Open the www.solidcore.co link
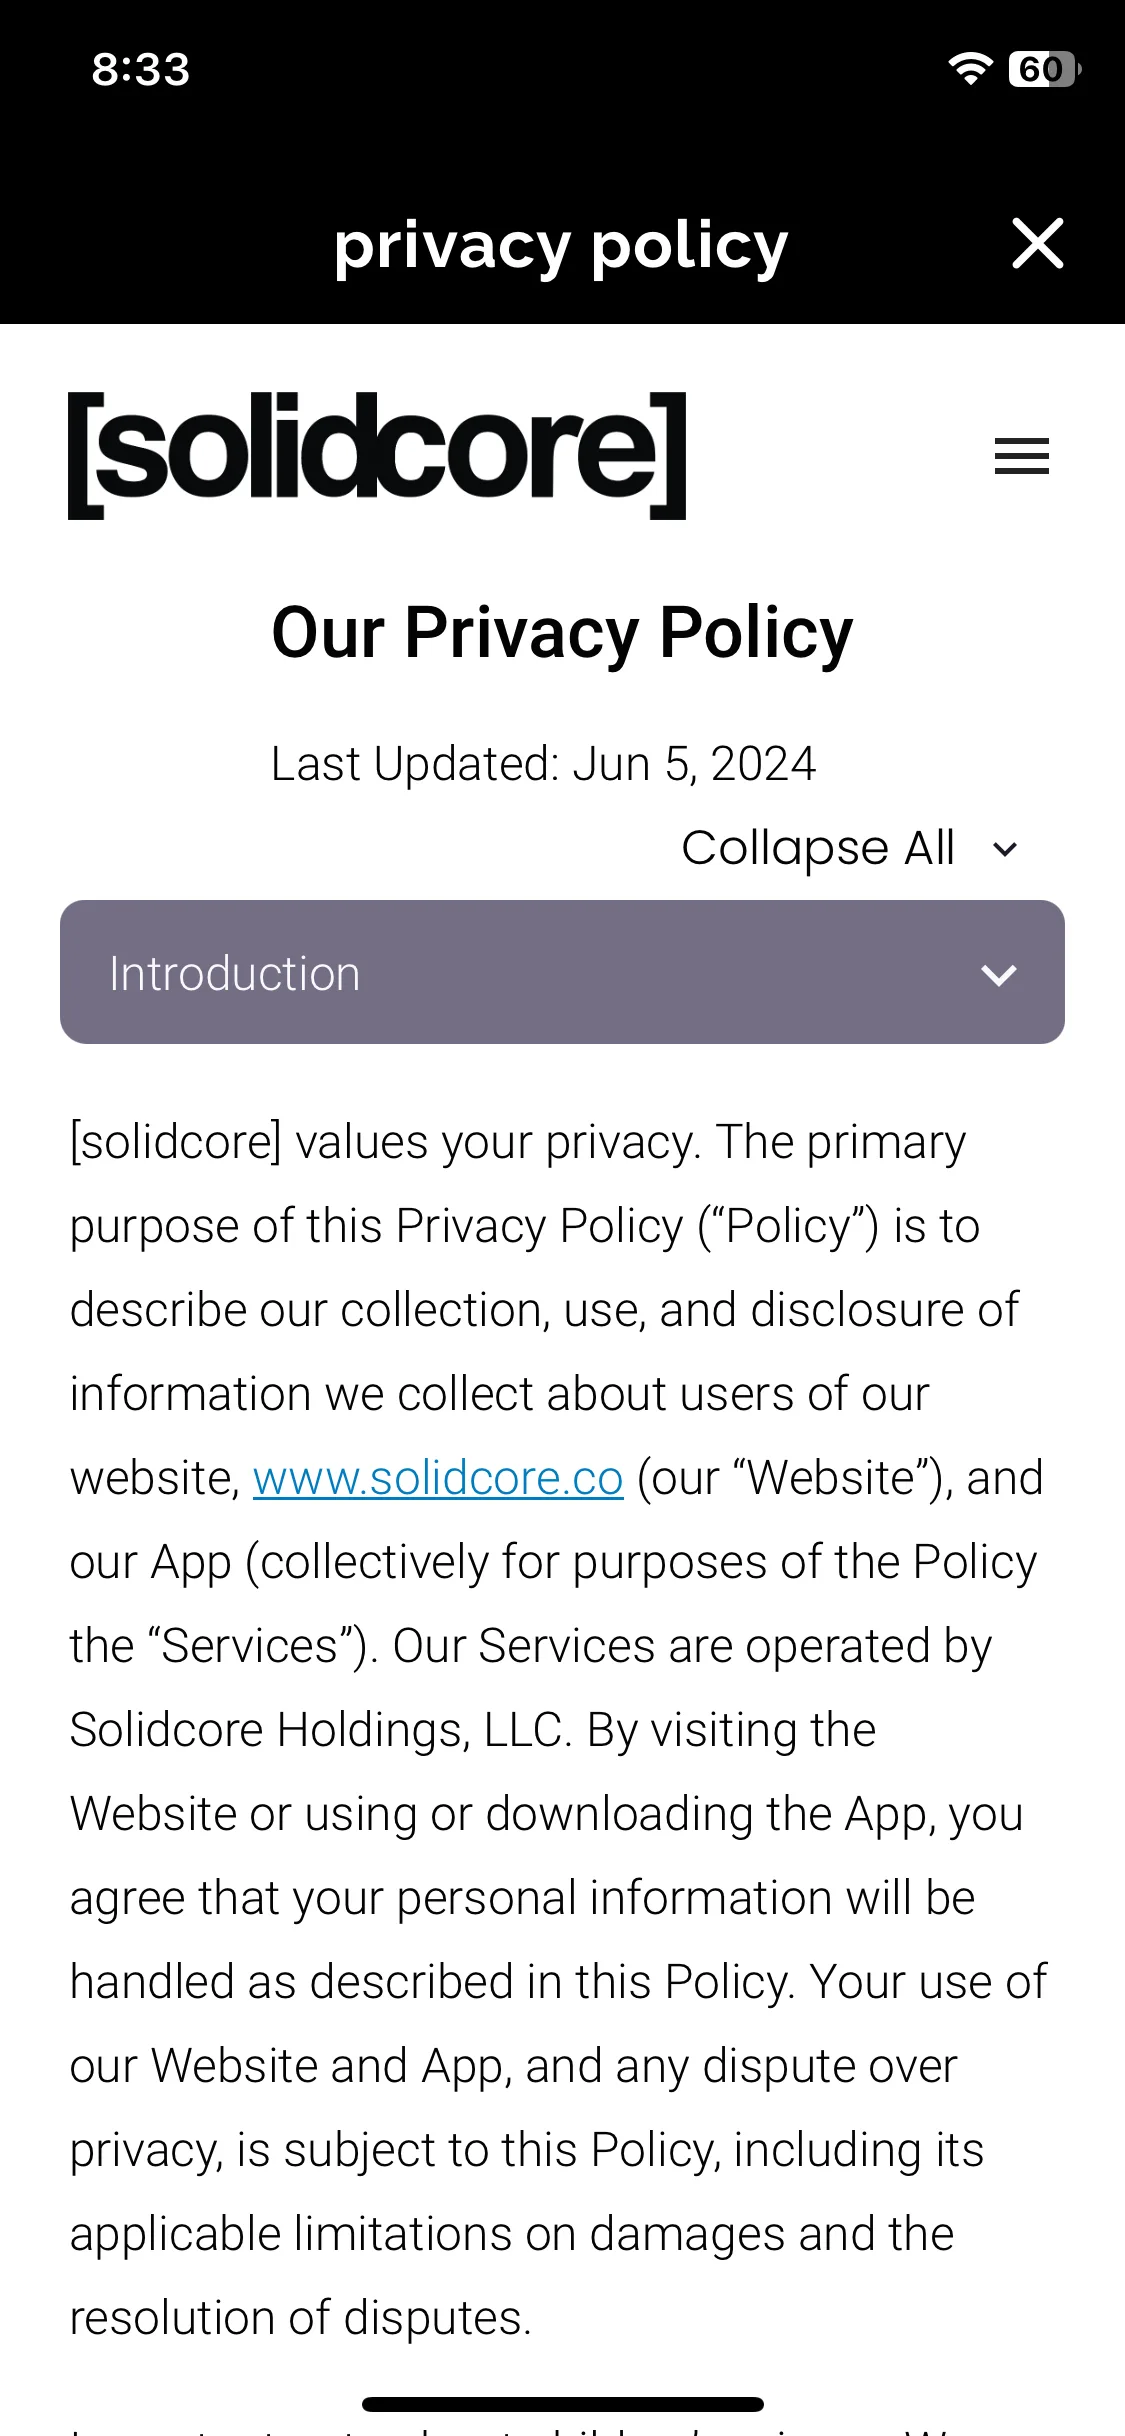Image resolution: width=1125 pixels, height=2436 pixels. click(x=438, y=1478)
